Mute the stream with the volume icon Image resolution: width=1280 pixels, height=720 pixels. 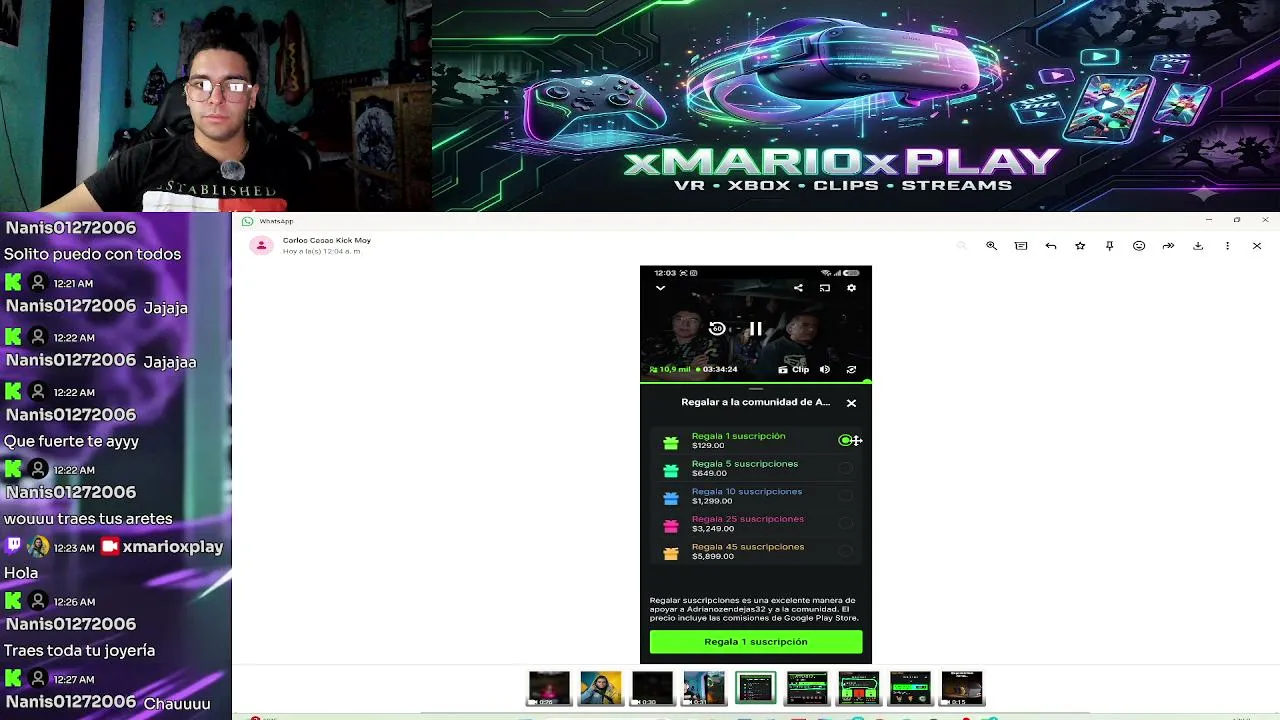click(x=825, y=369)
